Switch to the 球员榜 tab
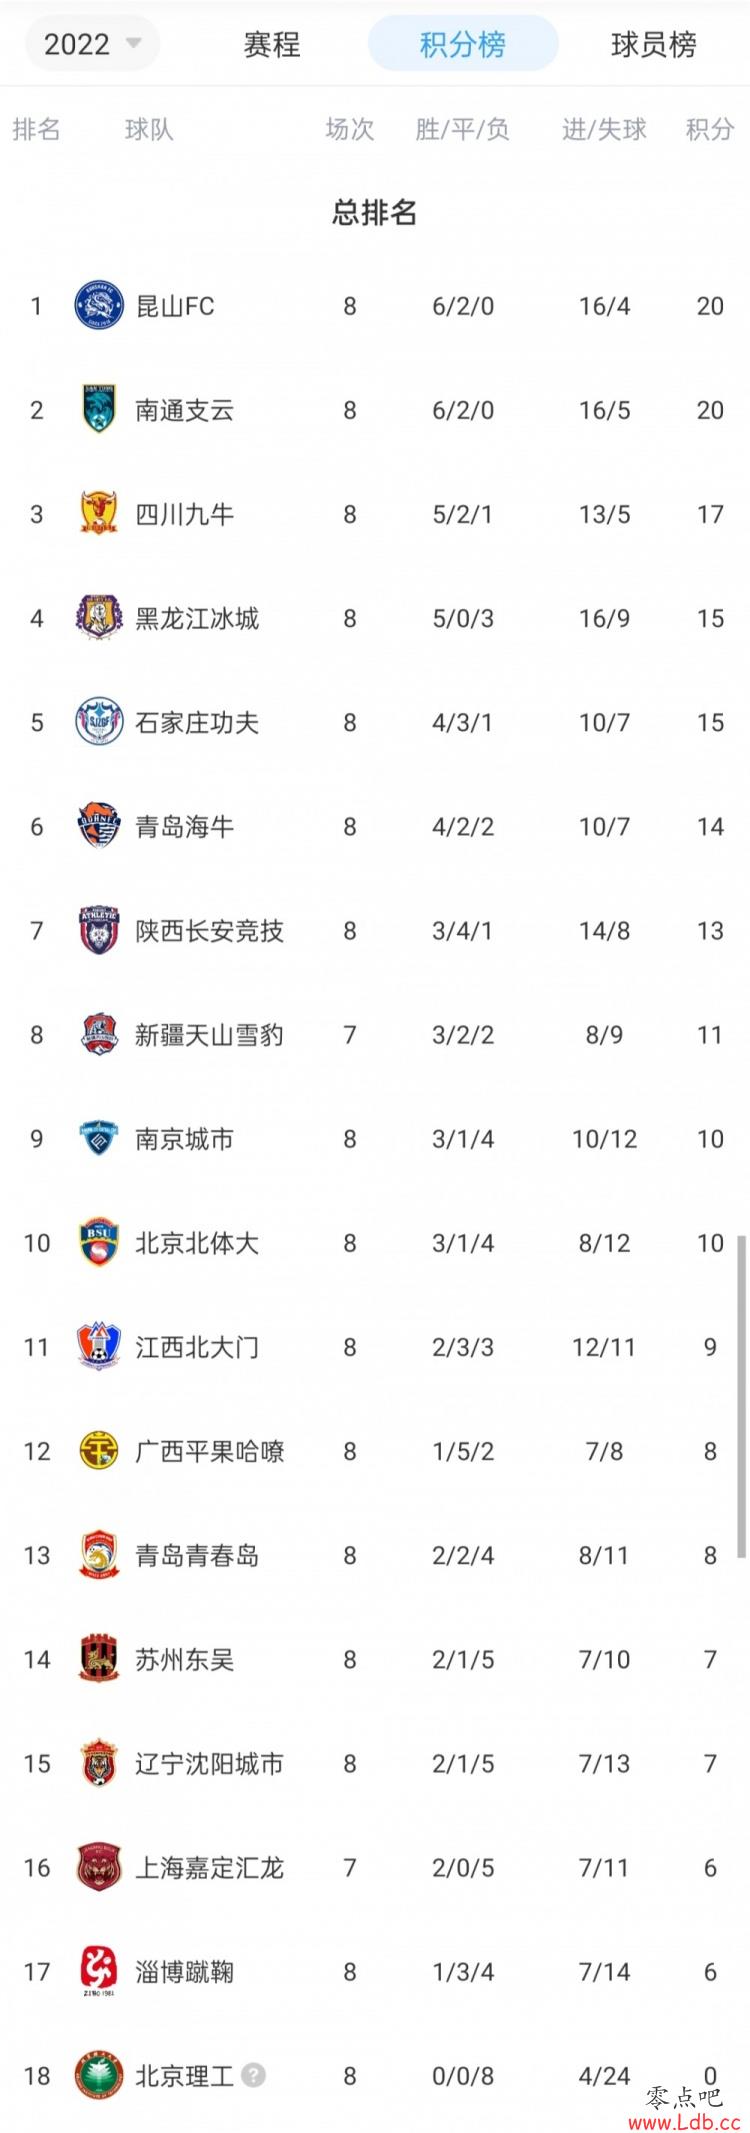The height and width of the screenshot is (2133, 750). [x=653, y=45]
